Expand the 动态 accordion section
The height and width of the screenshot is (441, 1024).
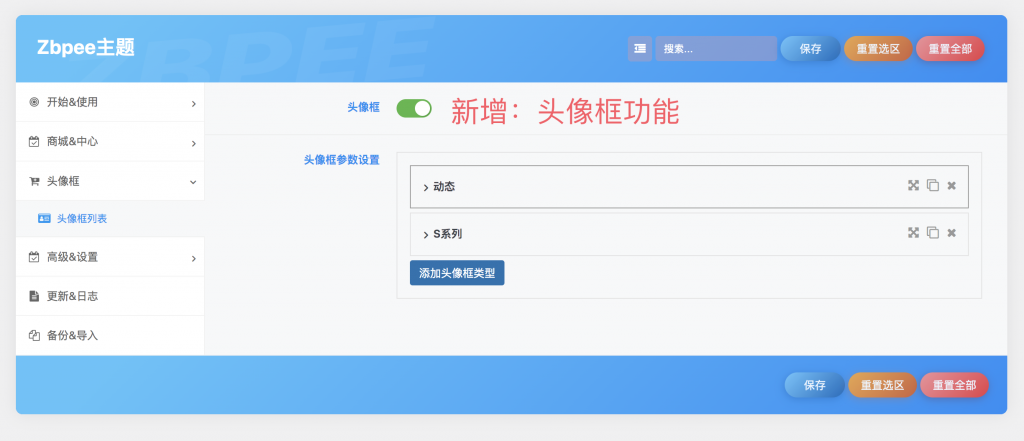(444, 187)
